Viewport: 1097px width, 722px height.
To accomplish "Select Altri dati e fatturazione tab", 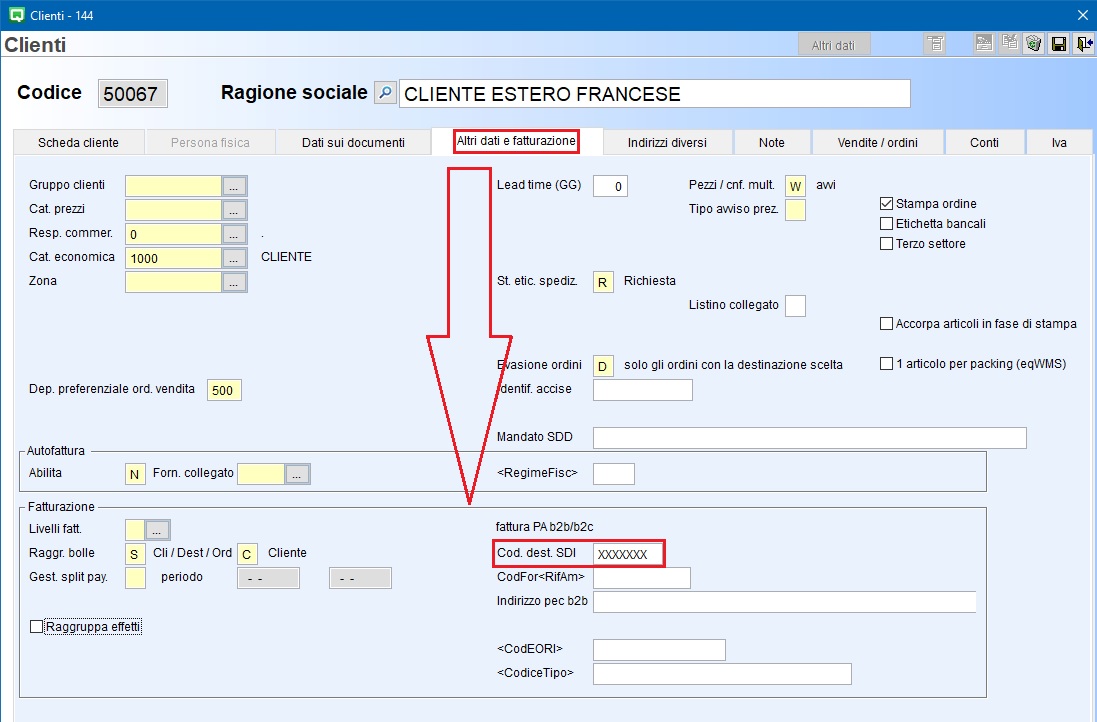I will pos(516,141).
